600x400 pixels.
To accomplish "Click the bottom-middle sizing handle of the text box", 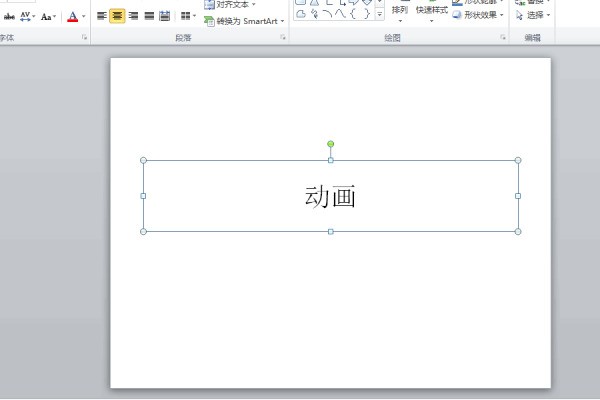I will click(331, 232).
